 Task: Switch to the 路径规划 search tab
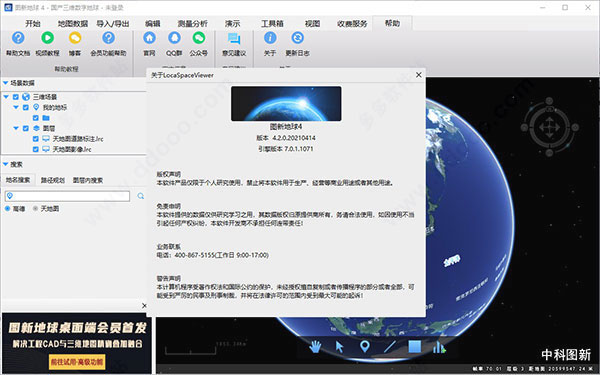pyautogui.click(x=53, y=180)
